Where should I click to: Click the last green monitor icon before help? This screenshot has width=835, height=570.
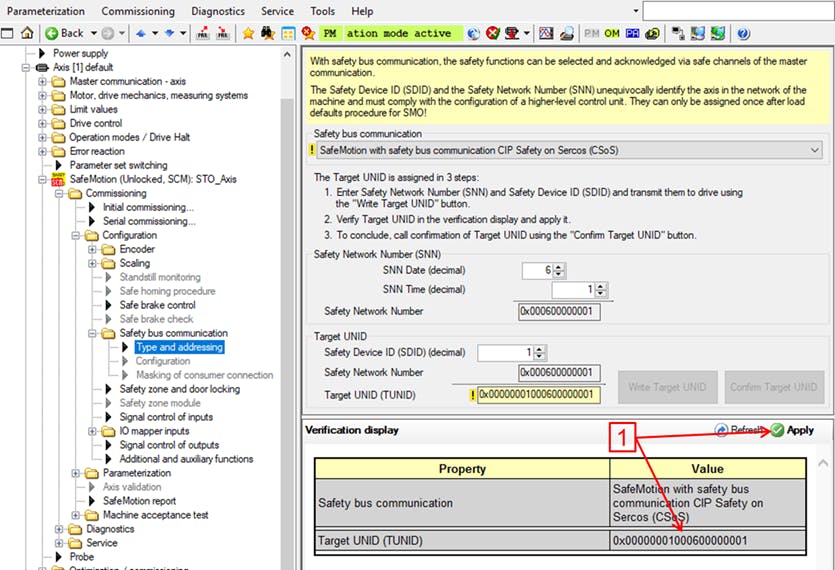717,34
